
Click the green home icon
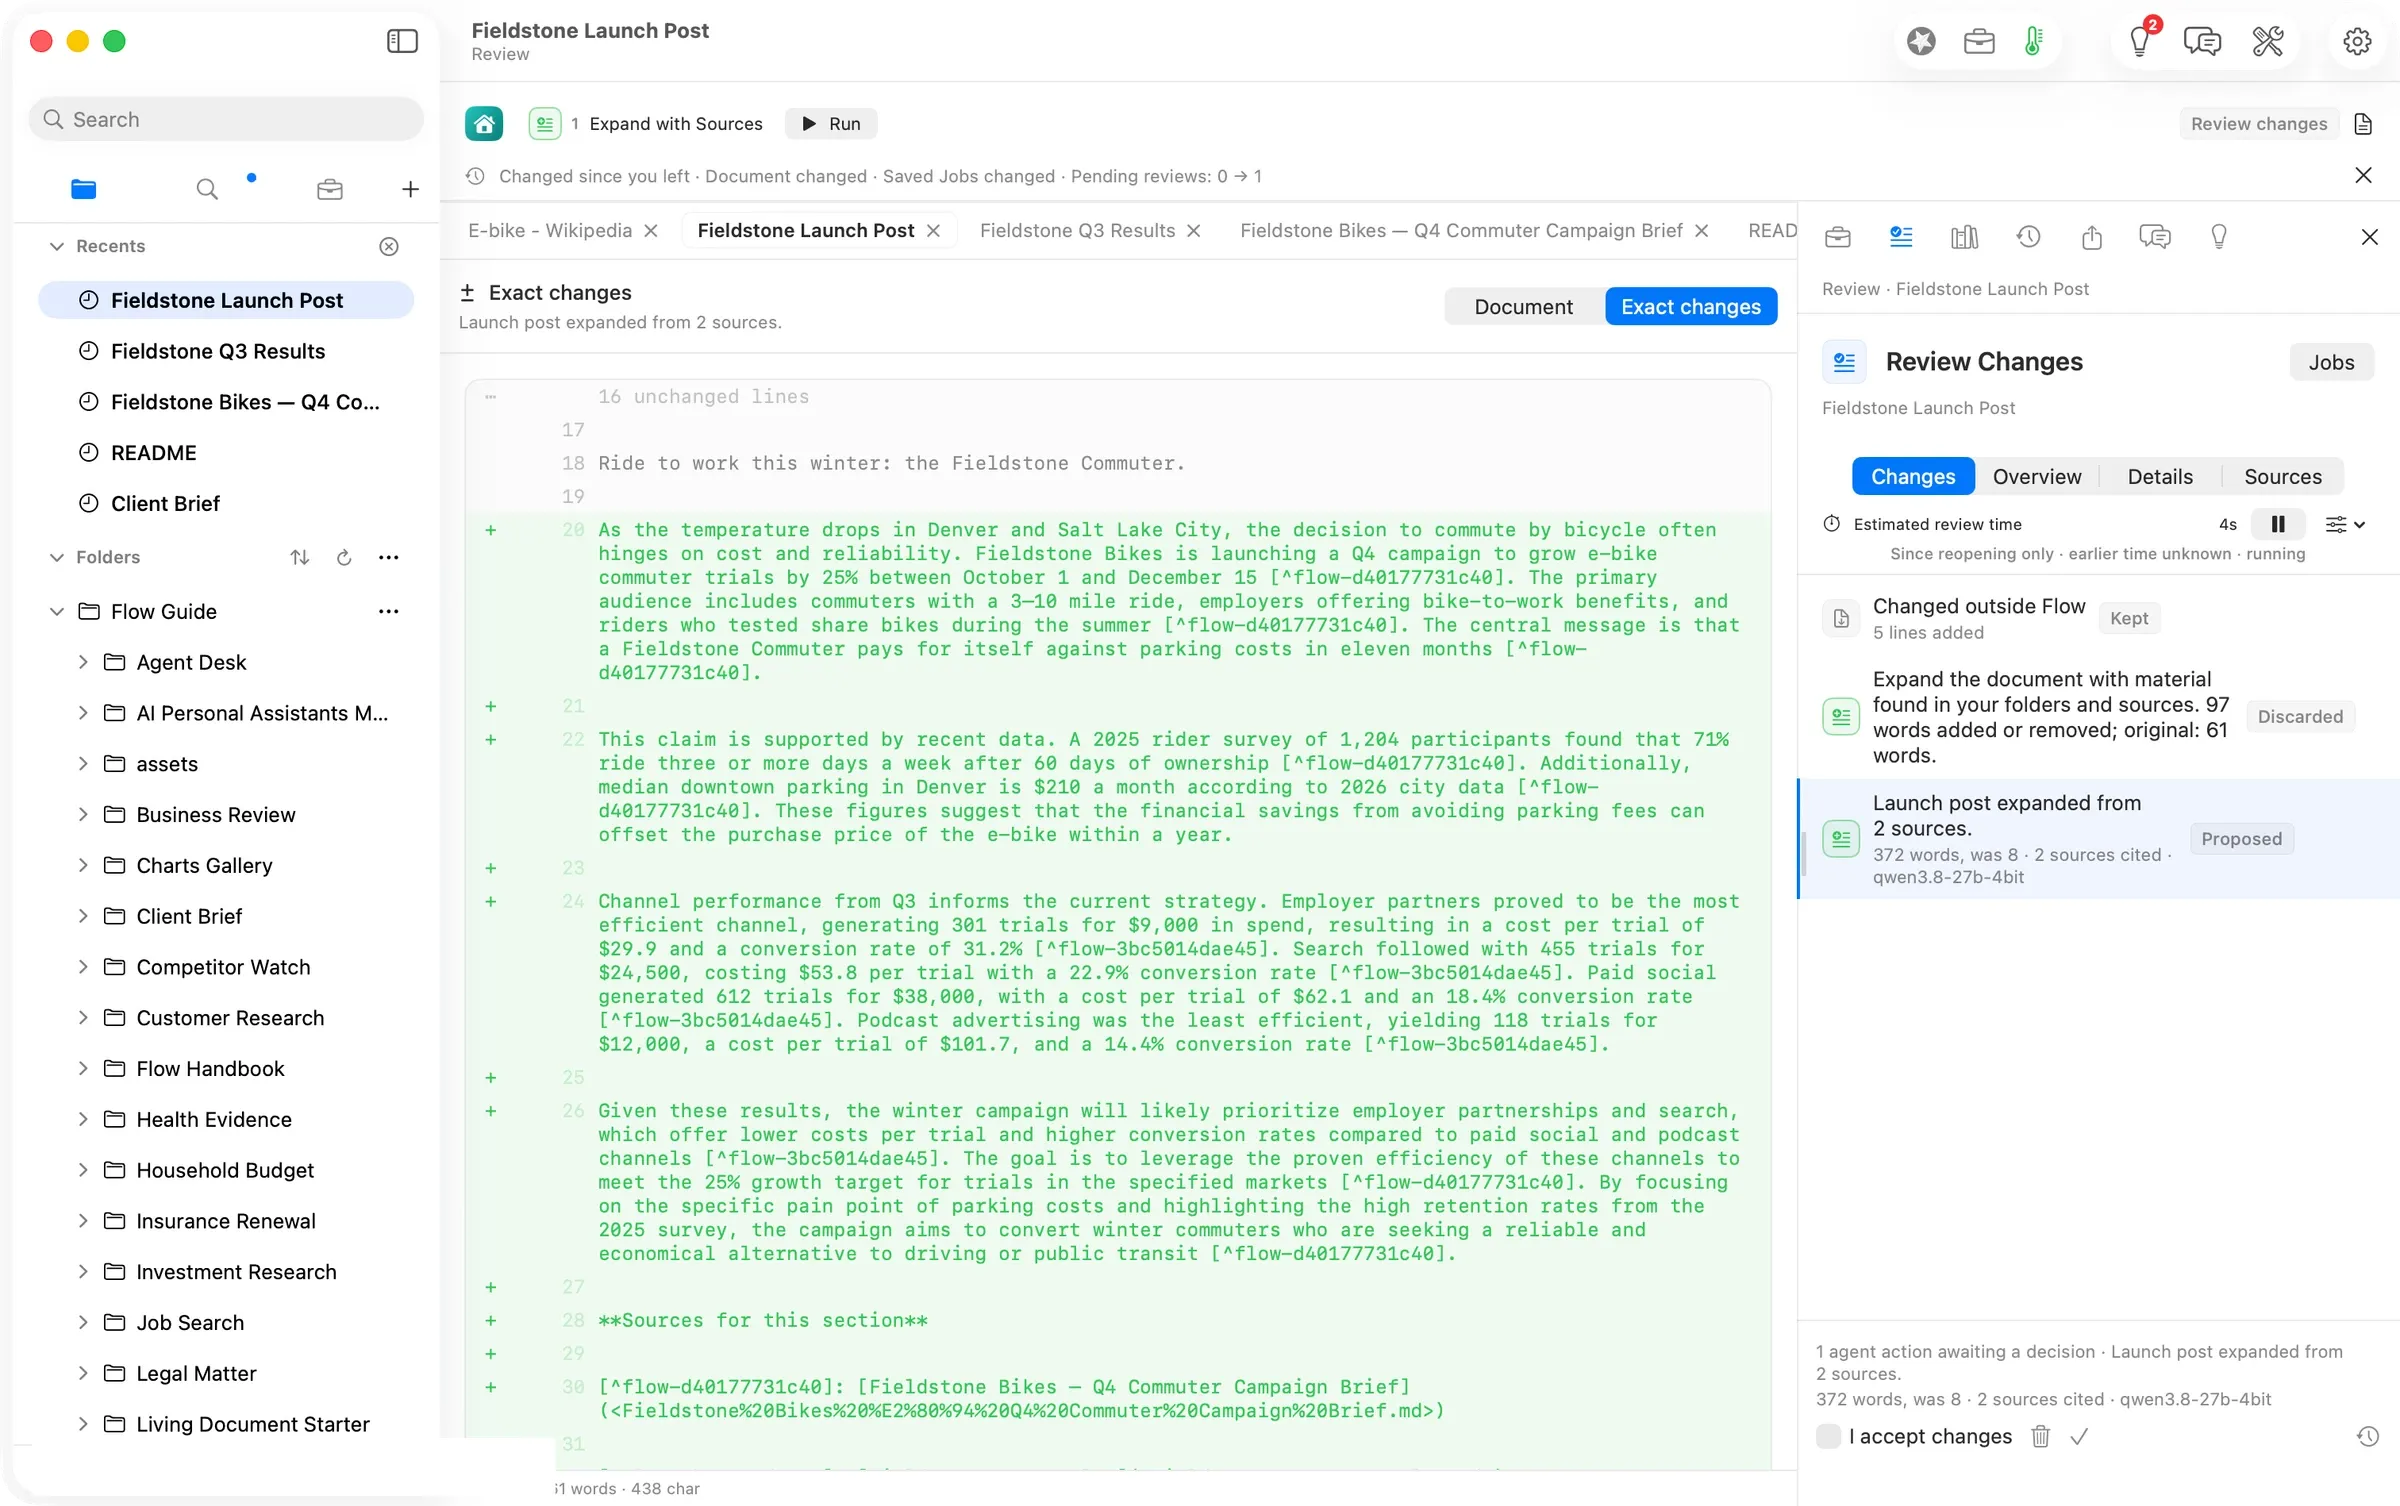pos(484,124)
